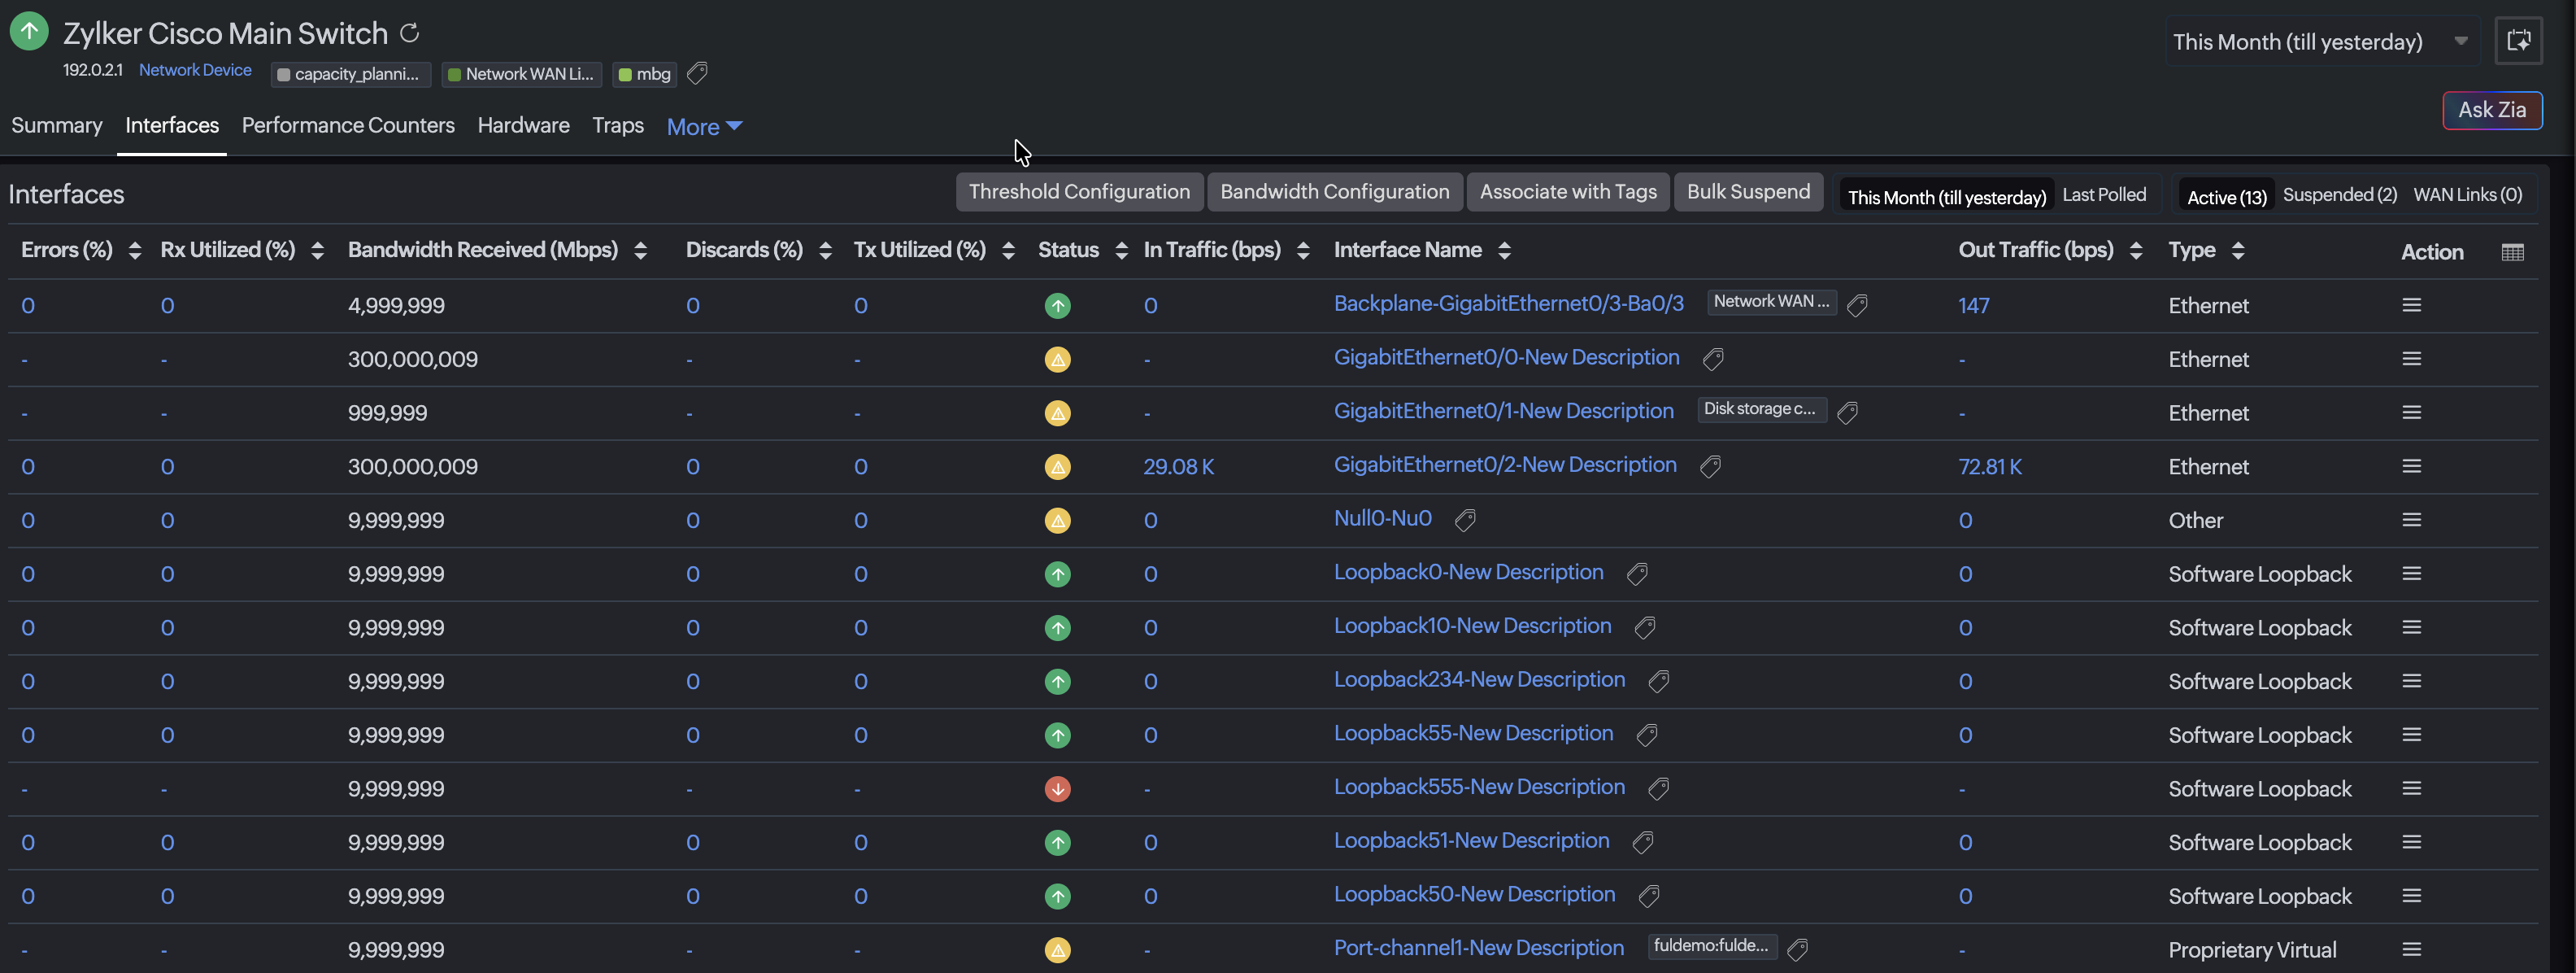
Task: Open action menu for Loopback0 row
Action: pyautogui.click(x=2412, y=574)
